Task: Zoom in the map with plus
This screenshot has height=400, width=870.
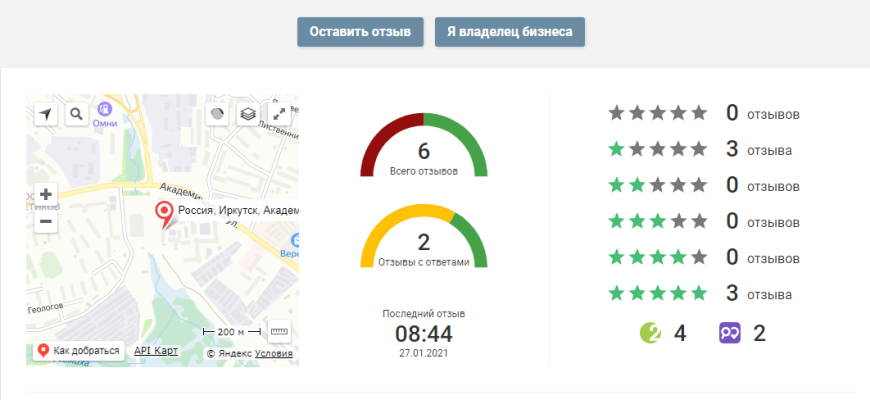Action: (x=45, y=195)
